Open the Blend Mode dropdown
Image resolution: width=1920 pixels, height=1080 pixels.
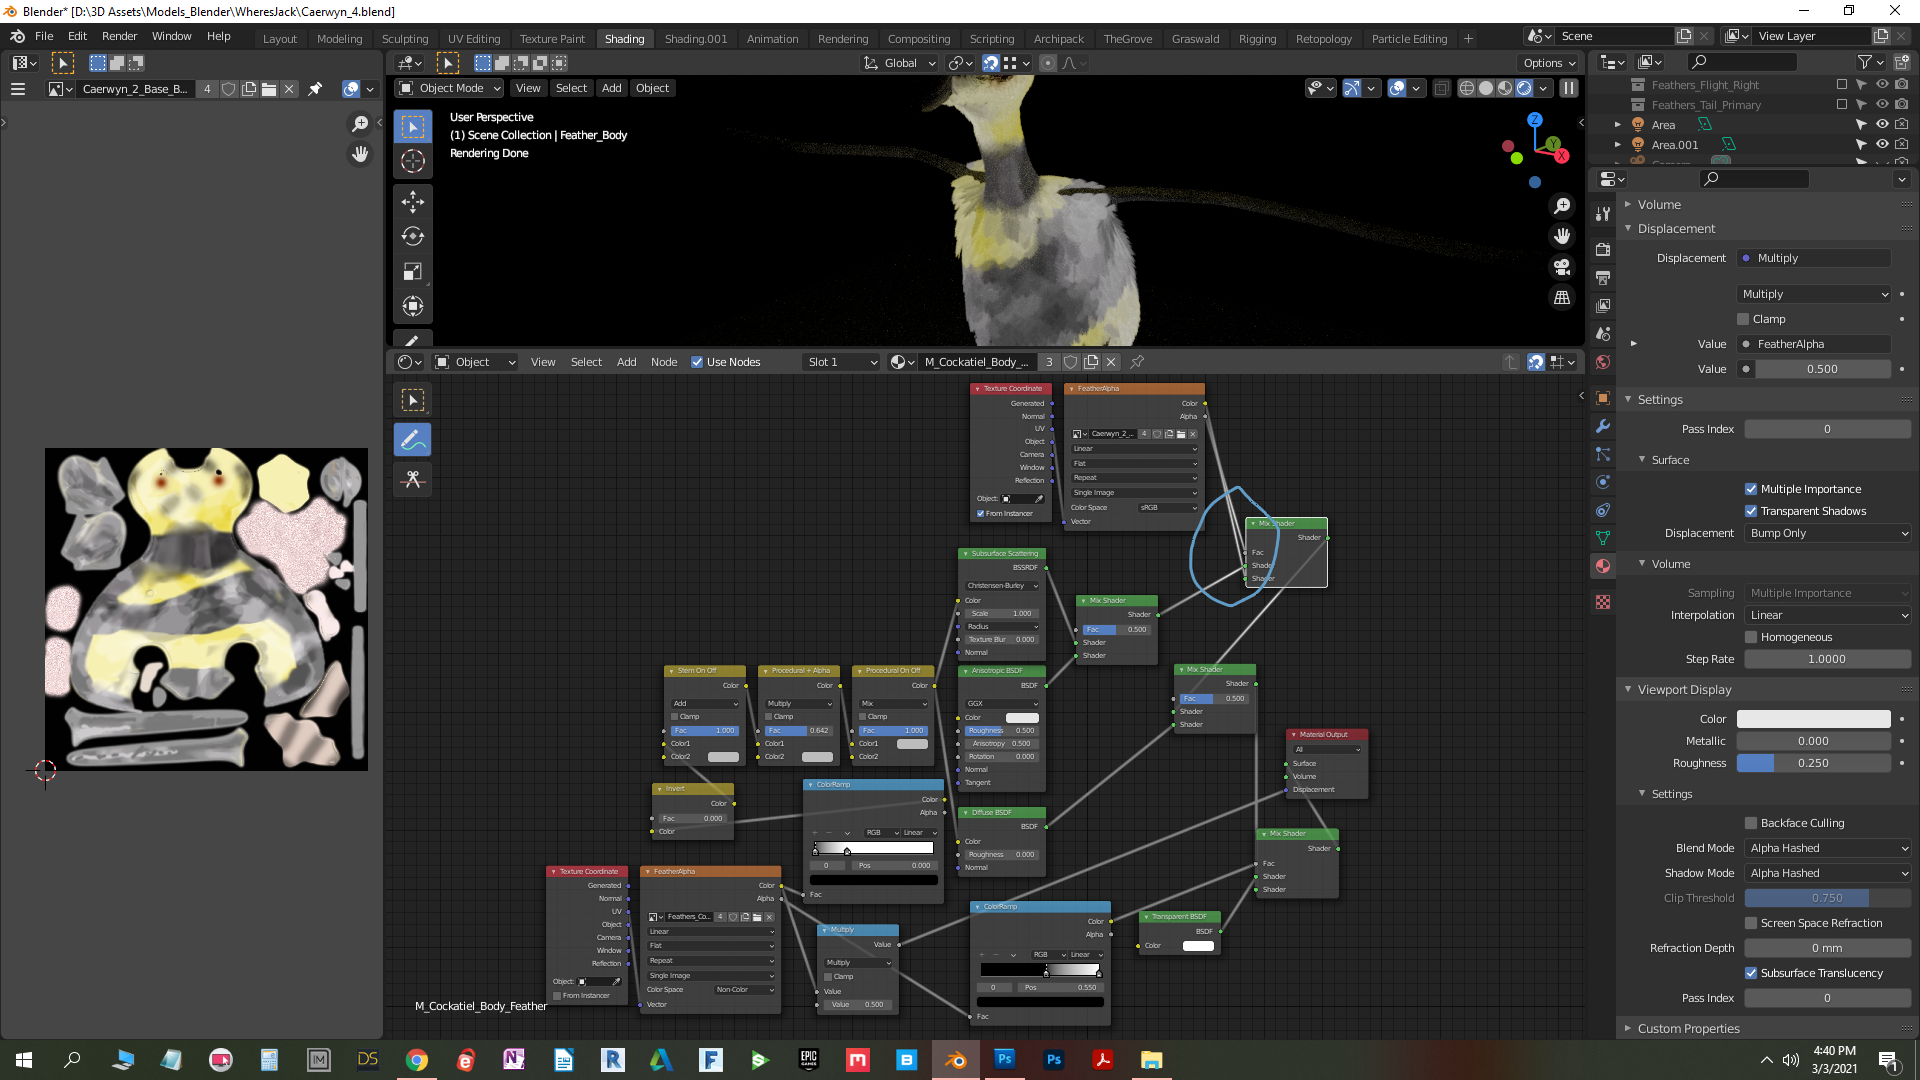tap(1827, 848)
